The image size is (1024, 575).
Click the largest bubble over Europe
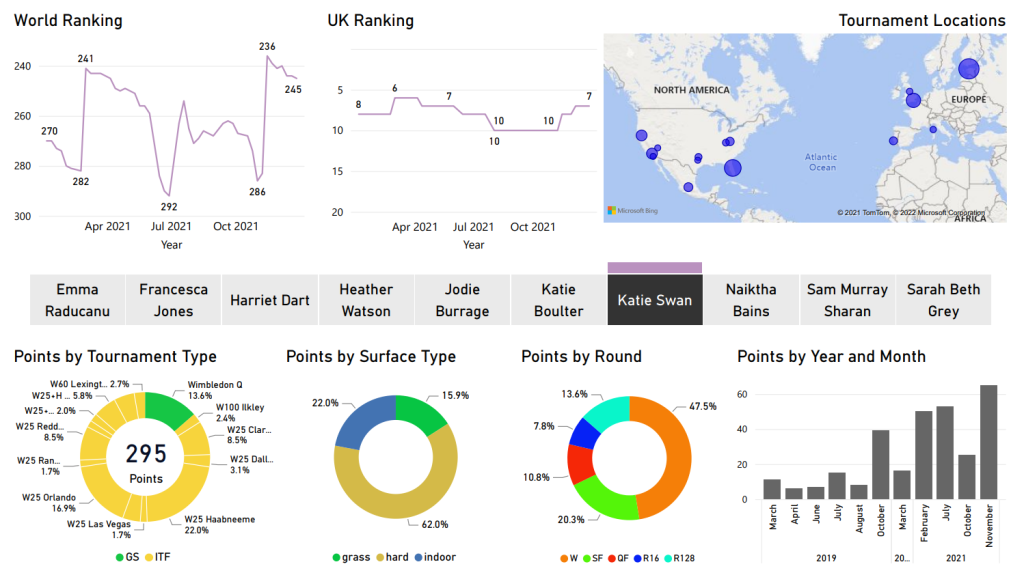coord(968,69)
